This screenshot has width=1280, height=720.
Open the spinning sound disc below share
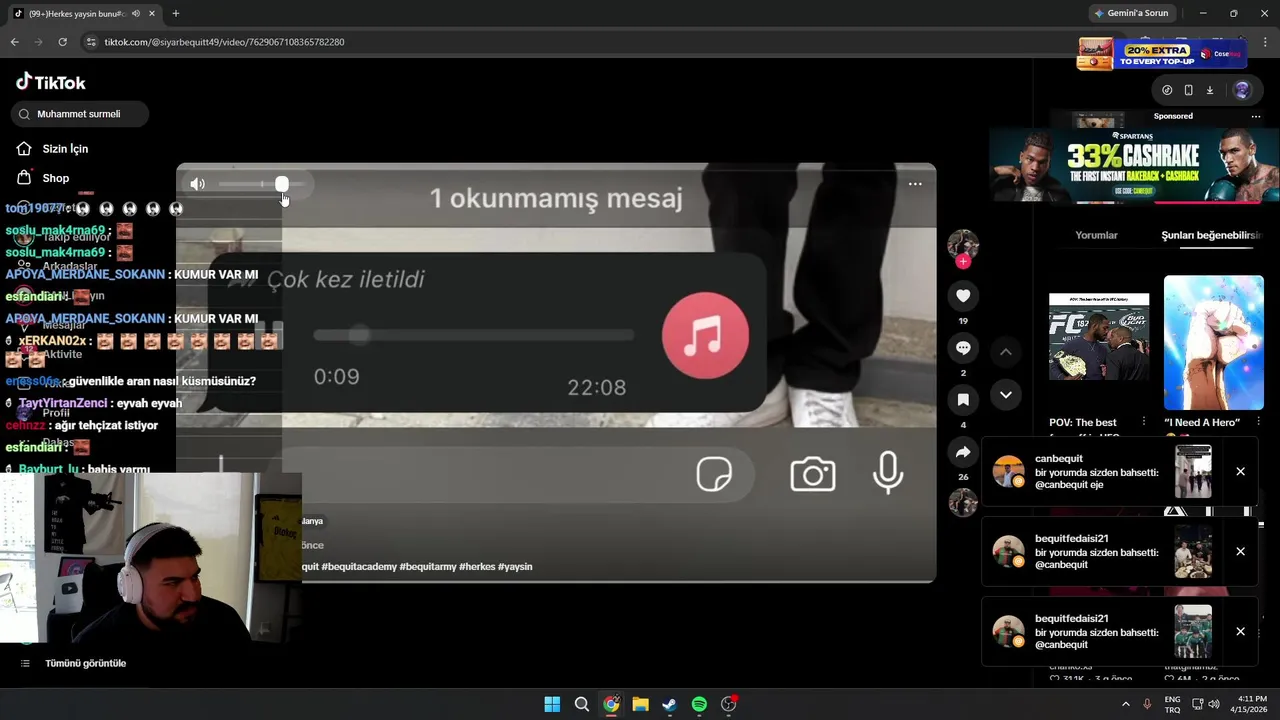coord(963,502)
